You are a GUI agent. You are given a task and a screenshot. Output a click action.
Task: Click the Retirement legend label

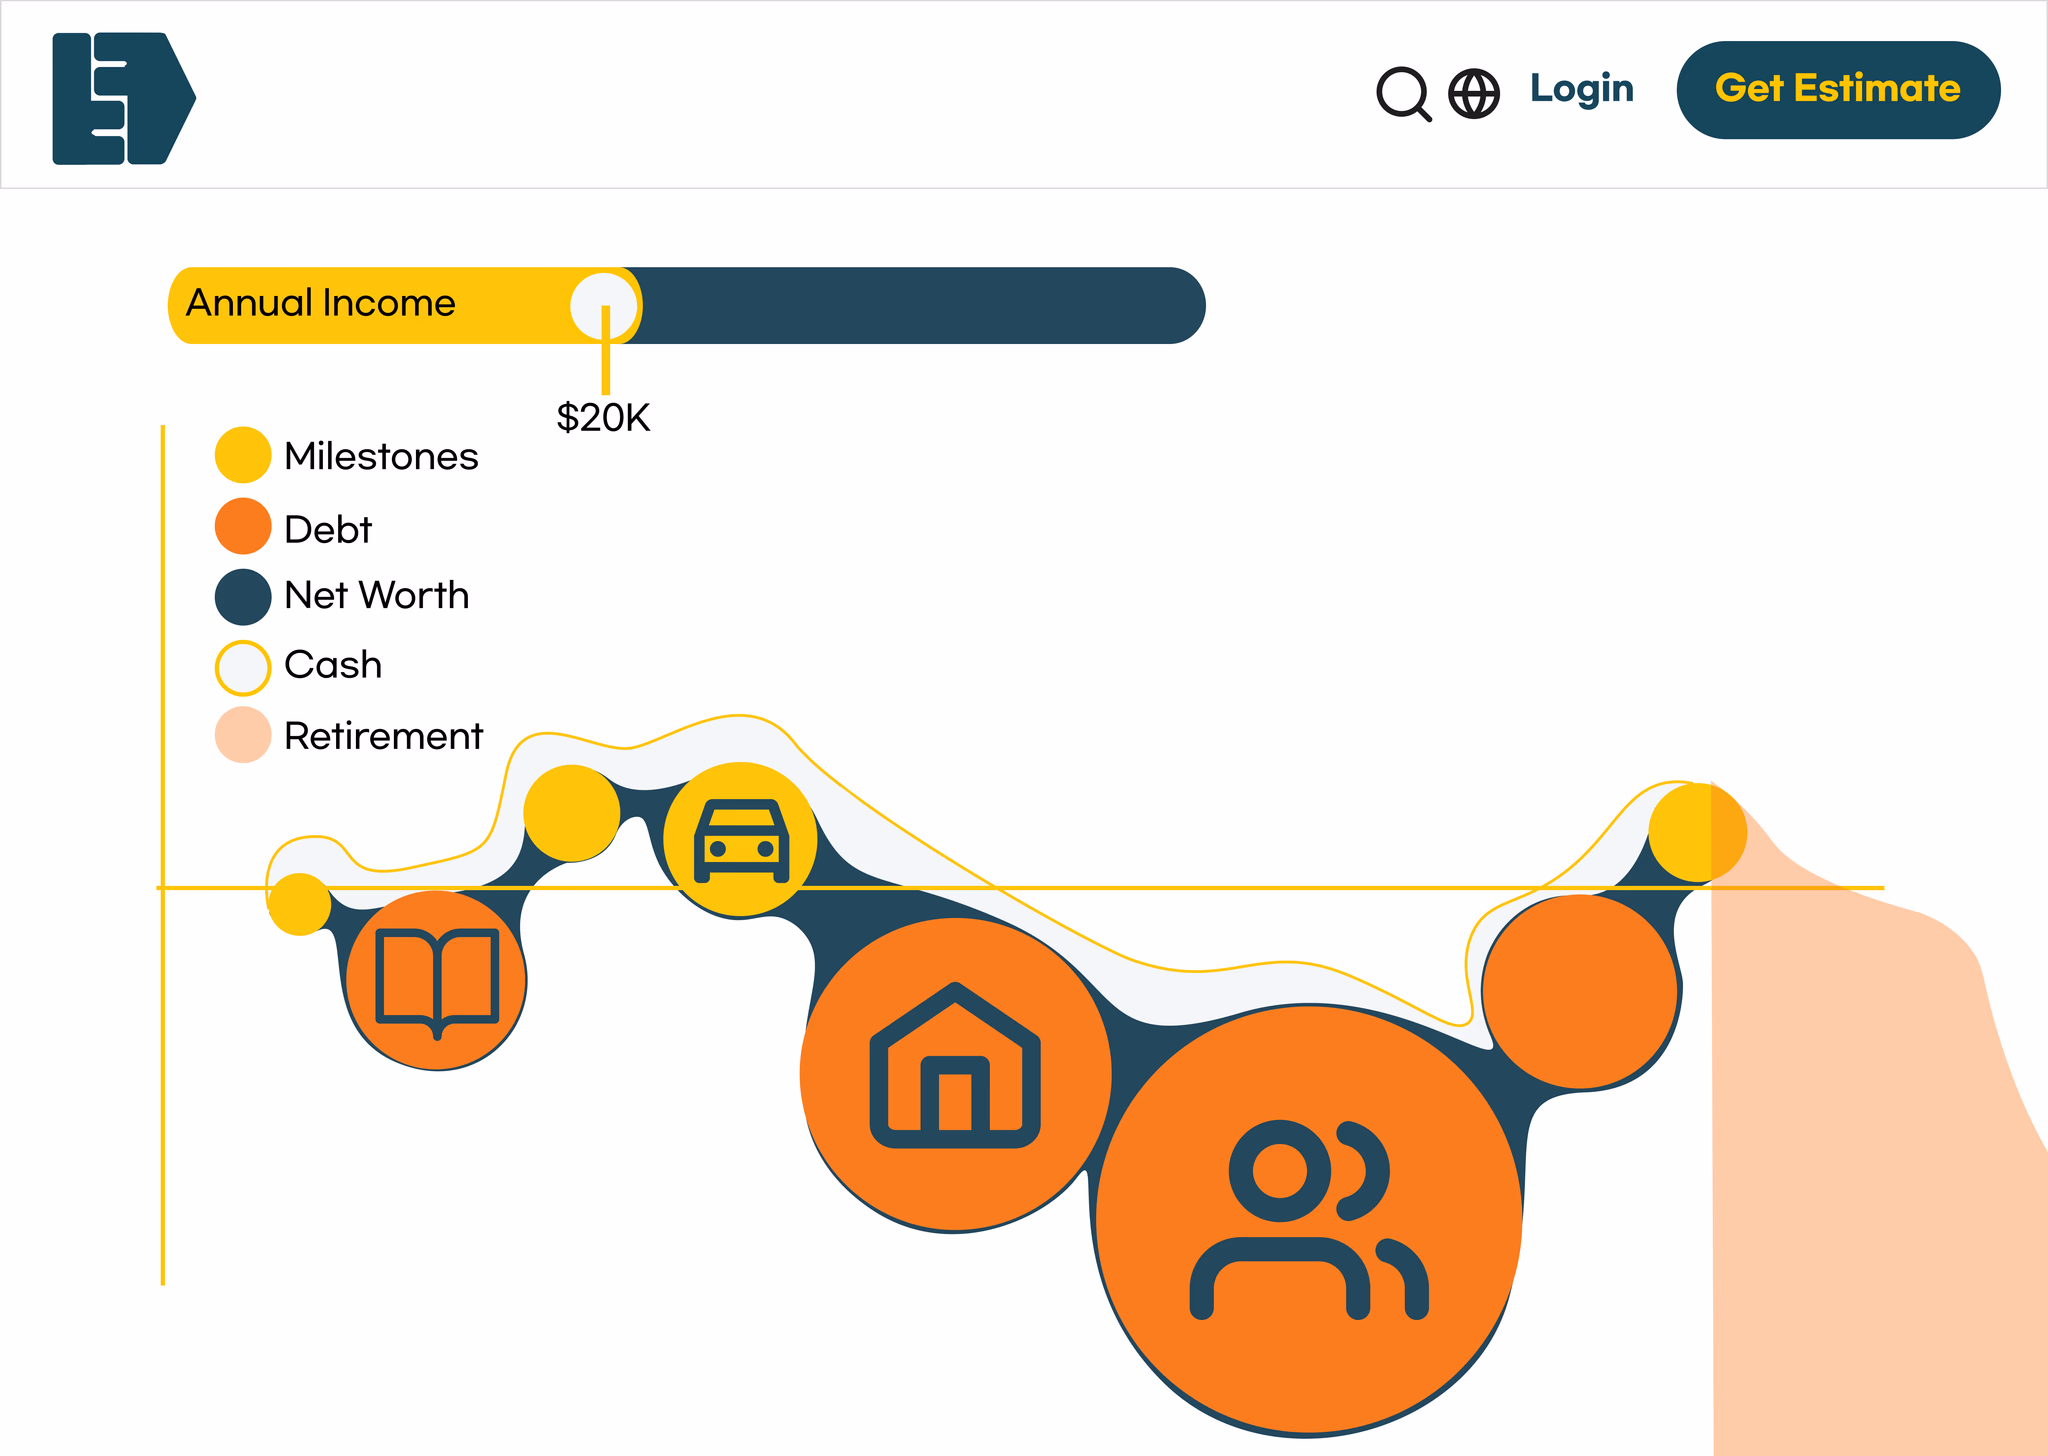[384, 736]
